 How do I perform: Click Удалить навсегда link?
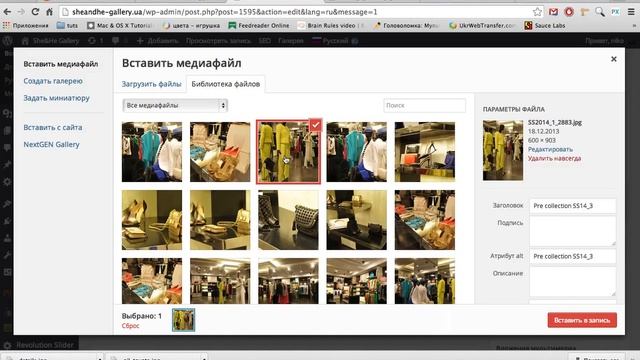pos(554,158)
